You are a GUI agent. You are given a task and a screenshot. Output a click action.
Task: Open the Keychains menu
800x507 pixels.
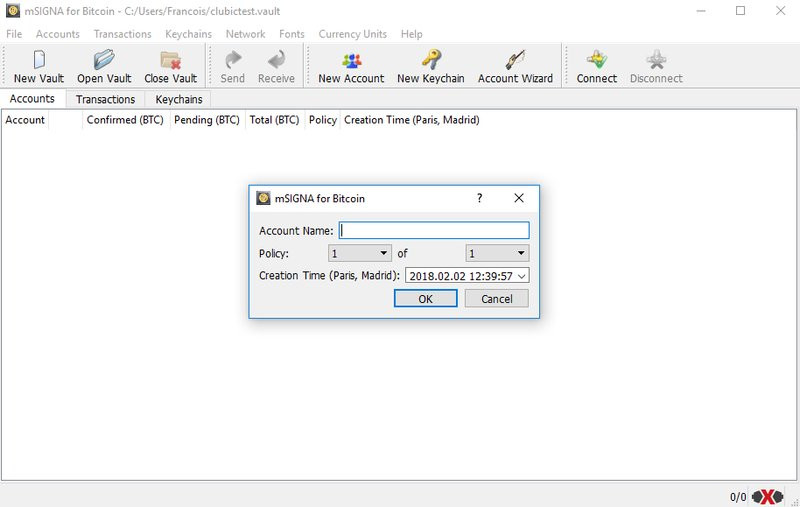pos(188,34)
